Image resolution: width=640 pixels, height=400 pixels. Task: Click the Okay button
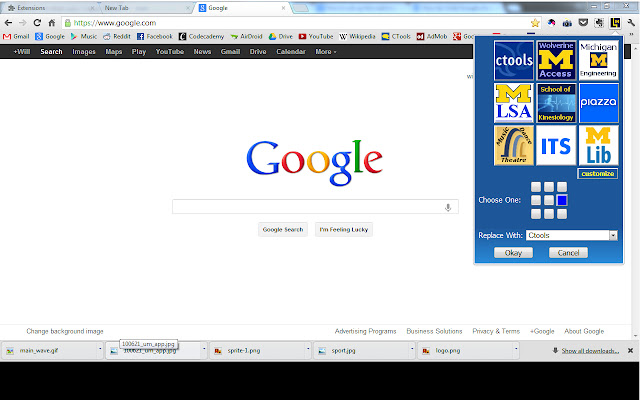[513, 253]
